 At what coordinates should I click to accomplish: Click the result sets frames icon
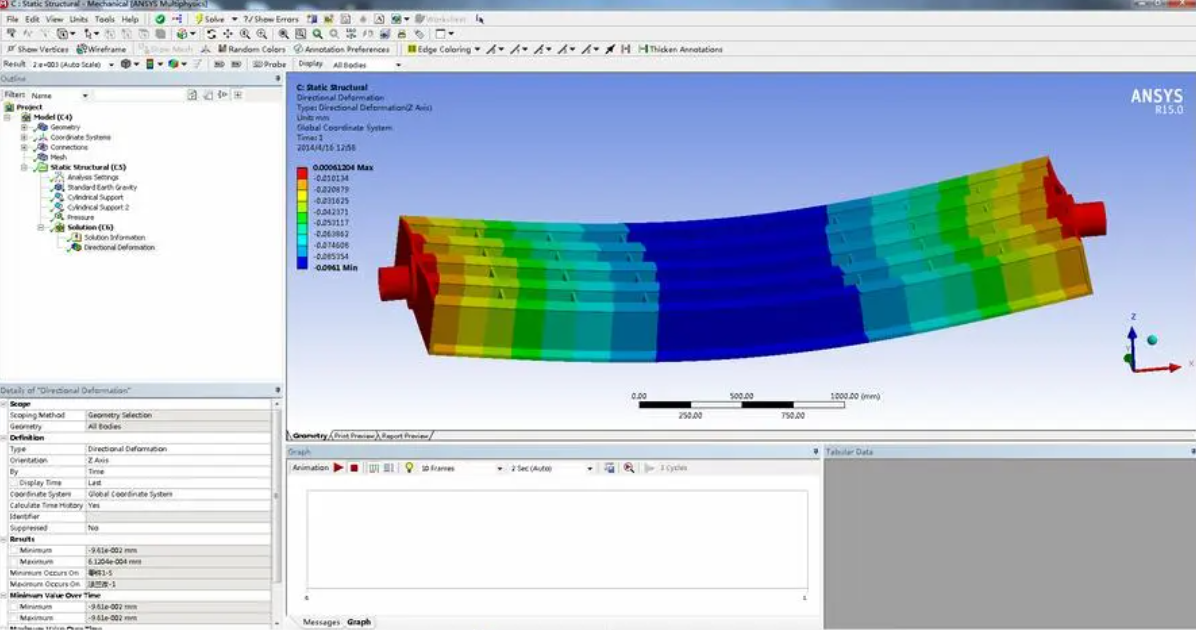pos(389,468)
